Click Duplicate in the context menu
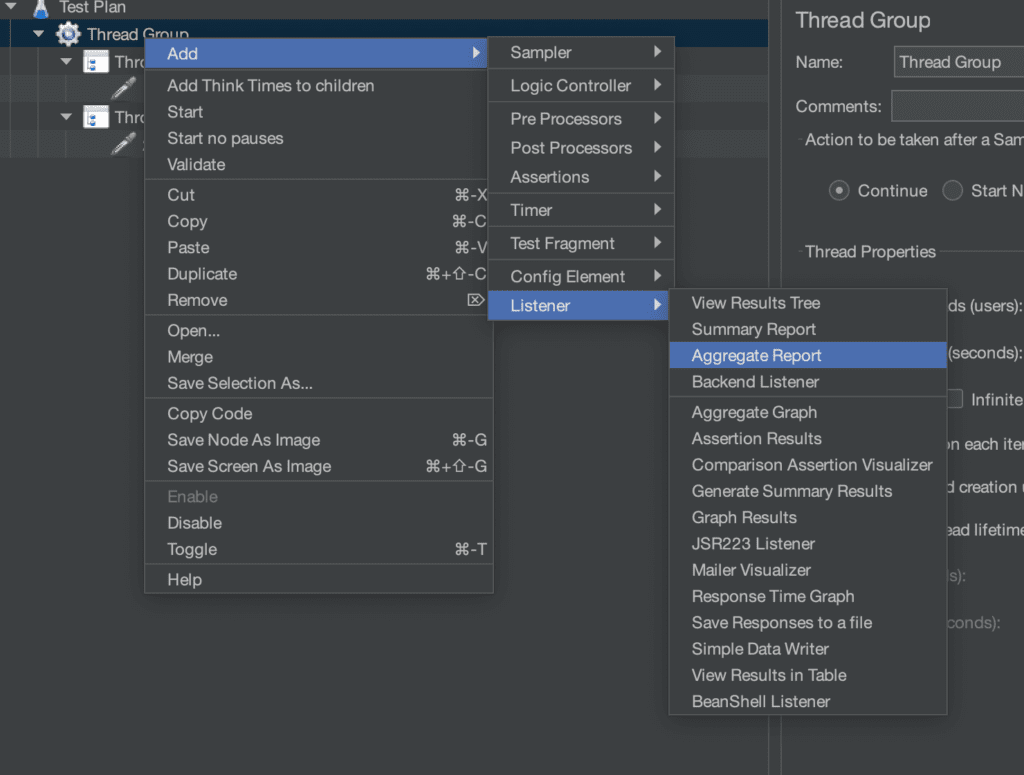Image resolution: width=1024 pixels, height=775 pixels. coord(203,274)
